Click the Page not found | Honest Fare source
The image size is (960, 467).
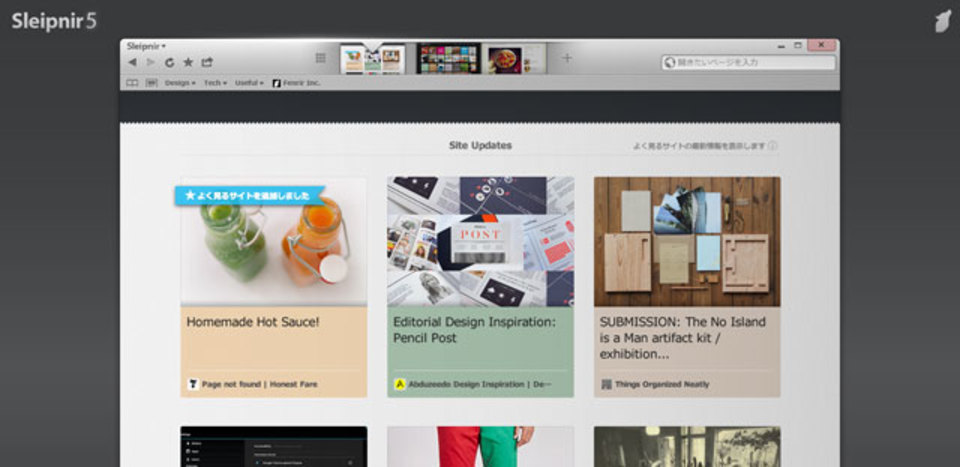click(x=260, y=384)
